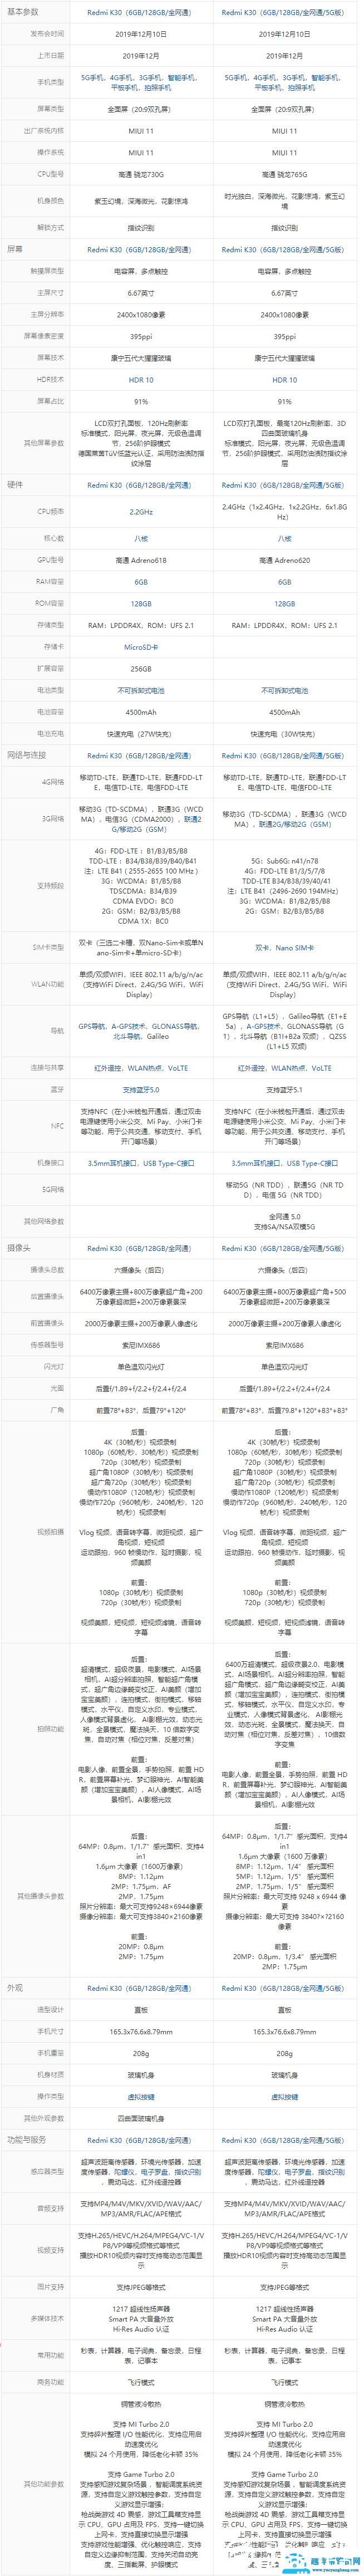Click 红外遥控 link in the 全网通 column

109,1068
